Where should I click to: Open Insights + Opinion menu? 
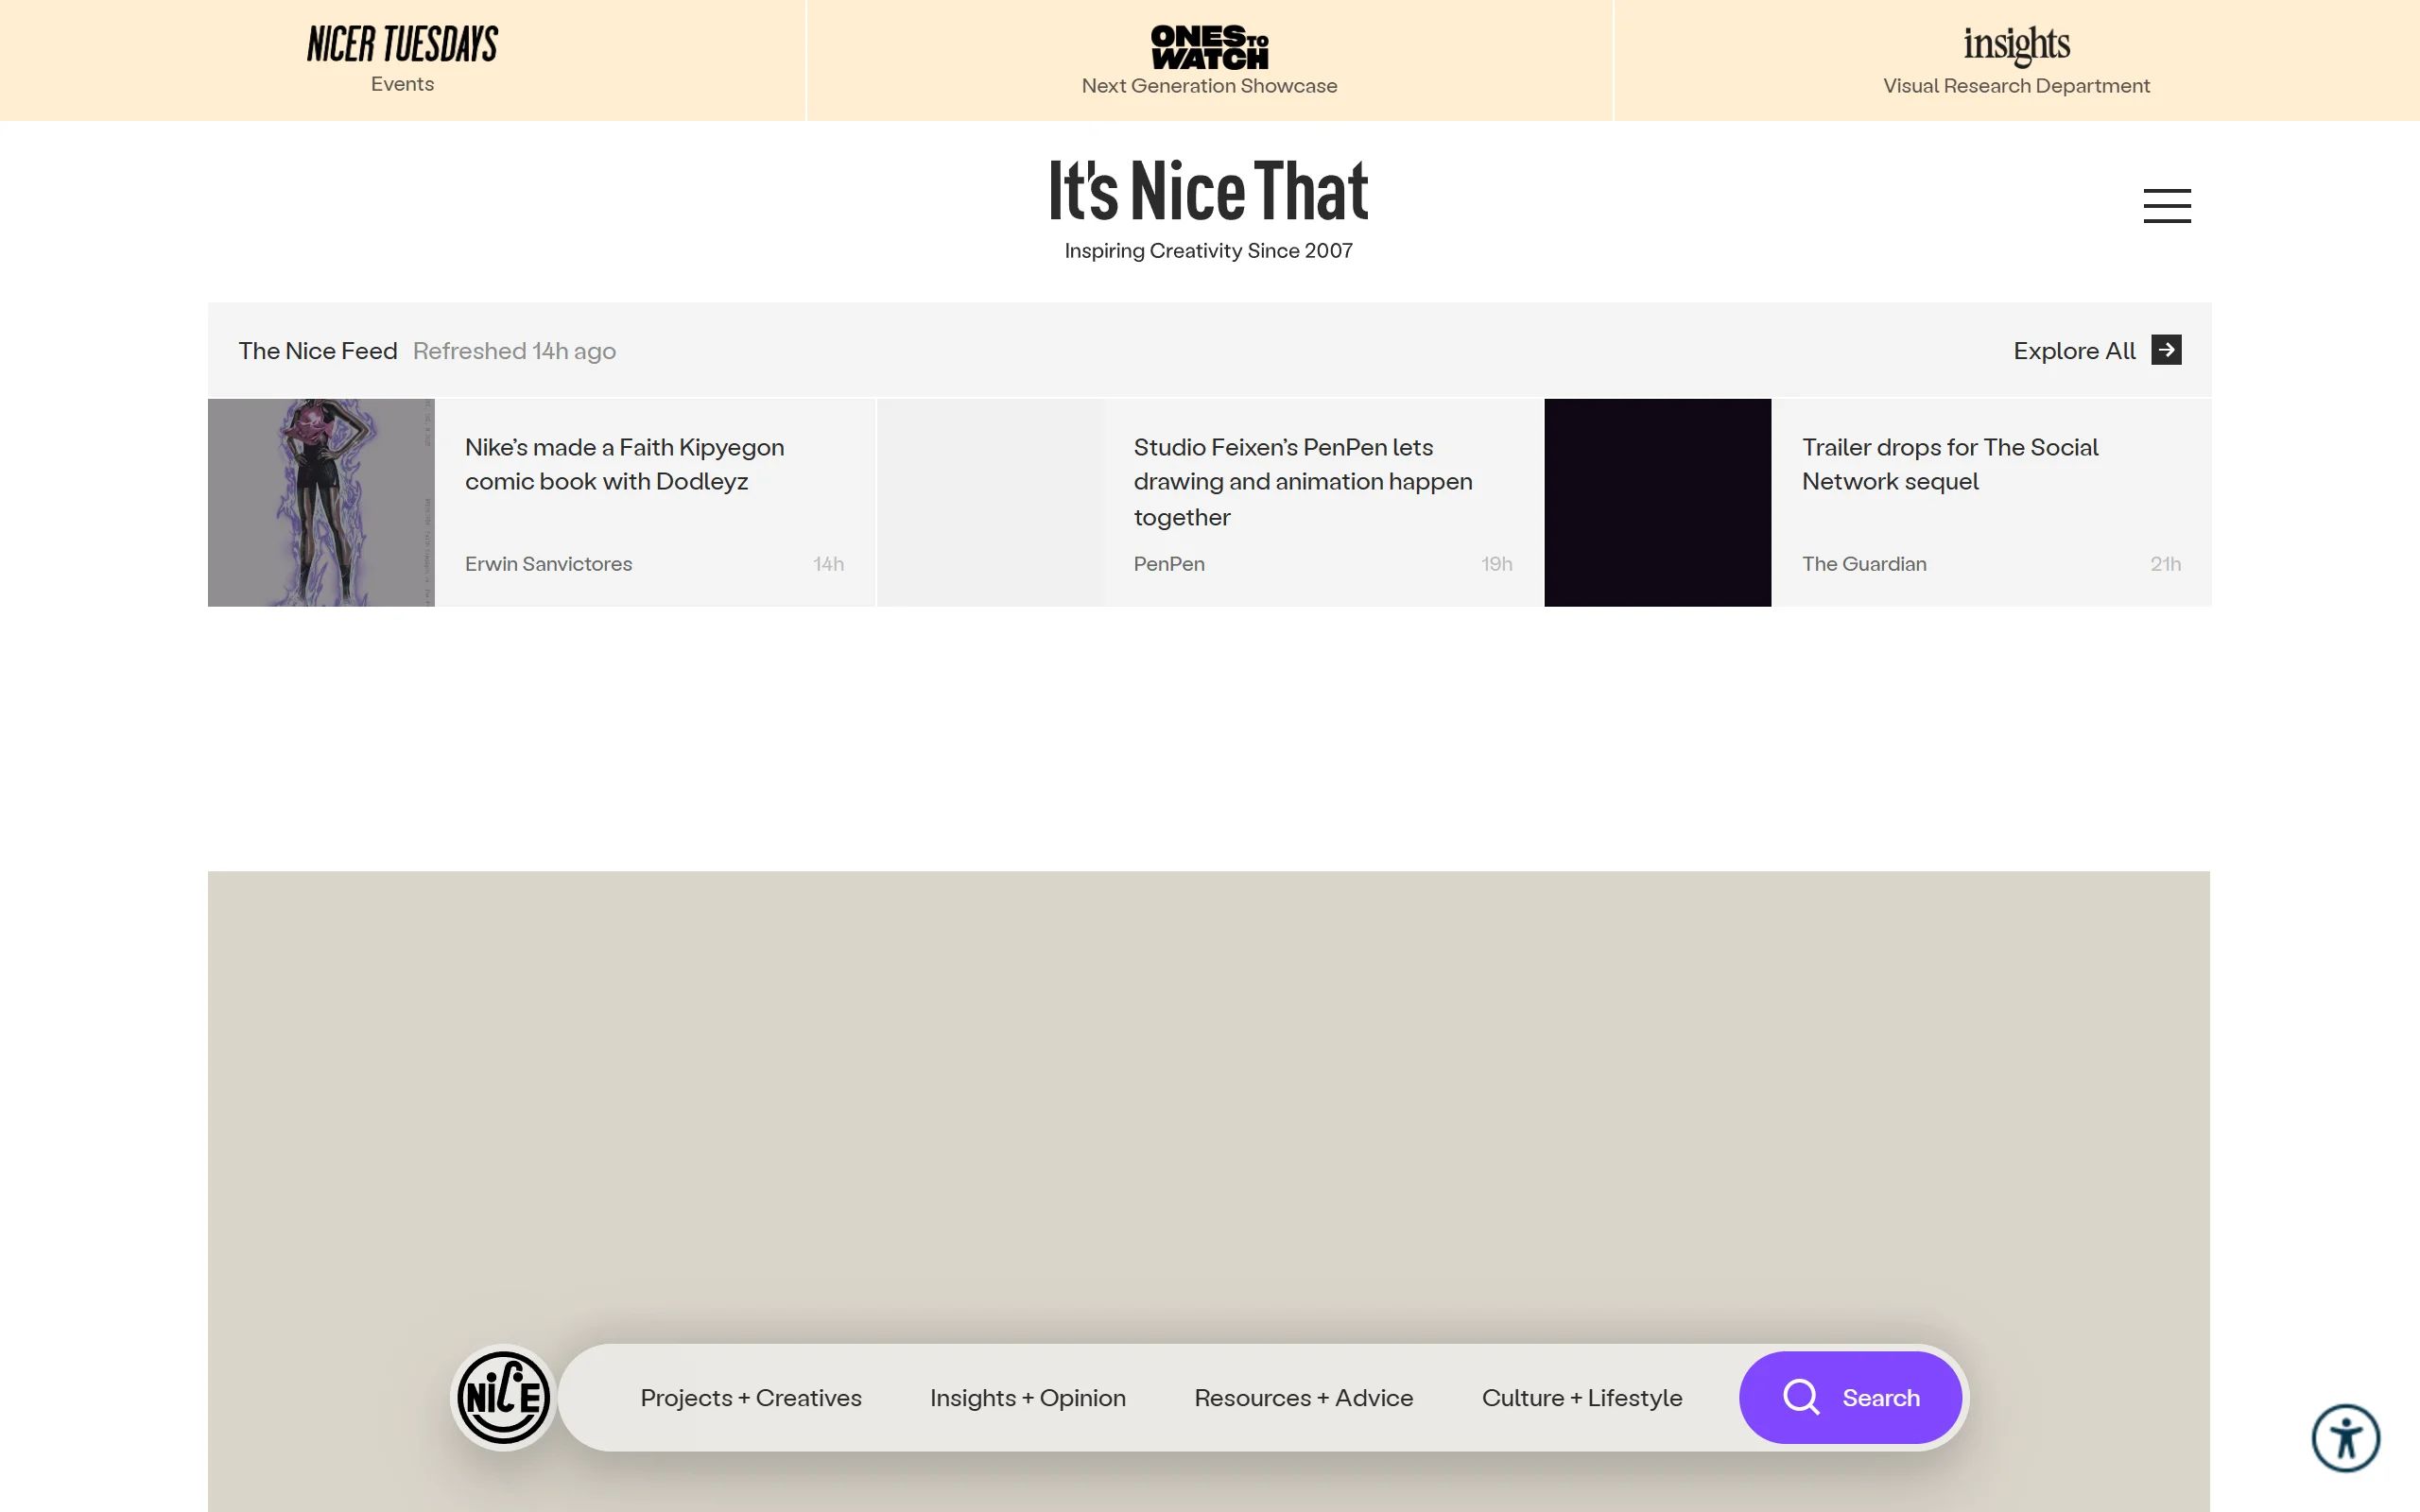[1028, 1397]
